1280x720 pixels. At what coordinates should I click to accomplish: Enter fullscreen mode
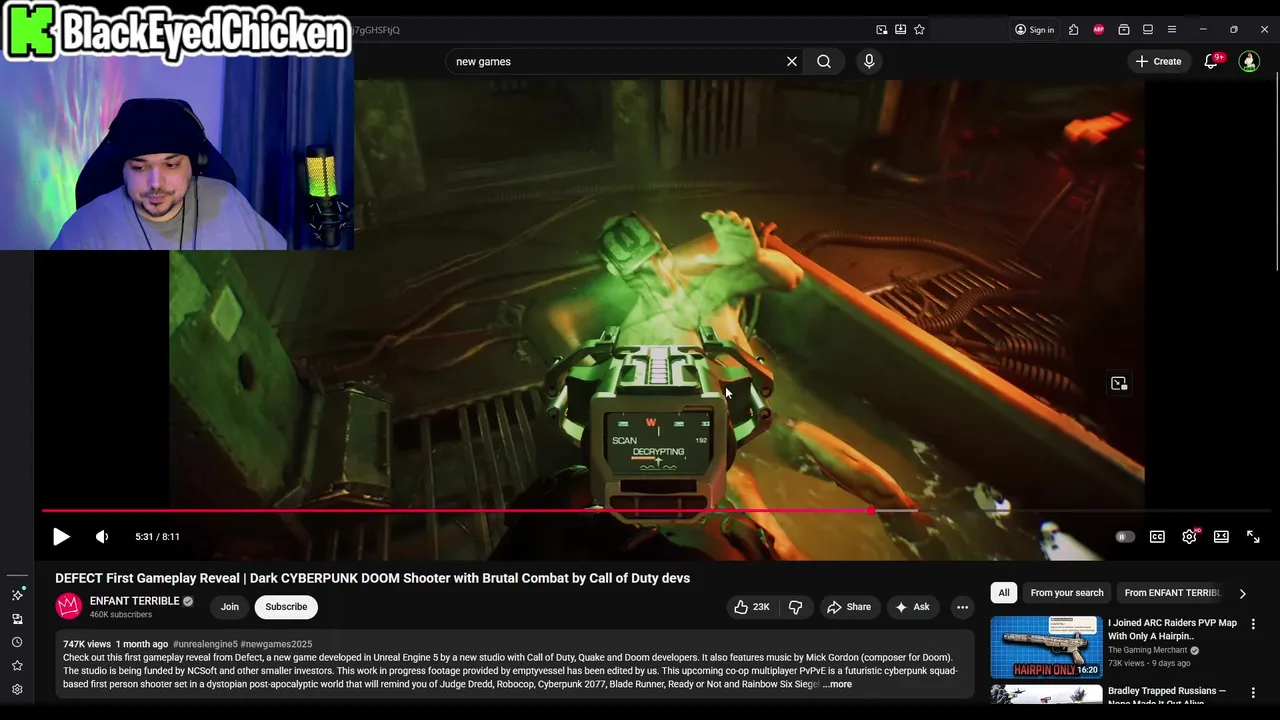coord(1253,537)
